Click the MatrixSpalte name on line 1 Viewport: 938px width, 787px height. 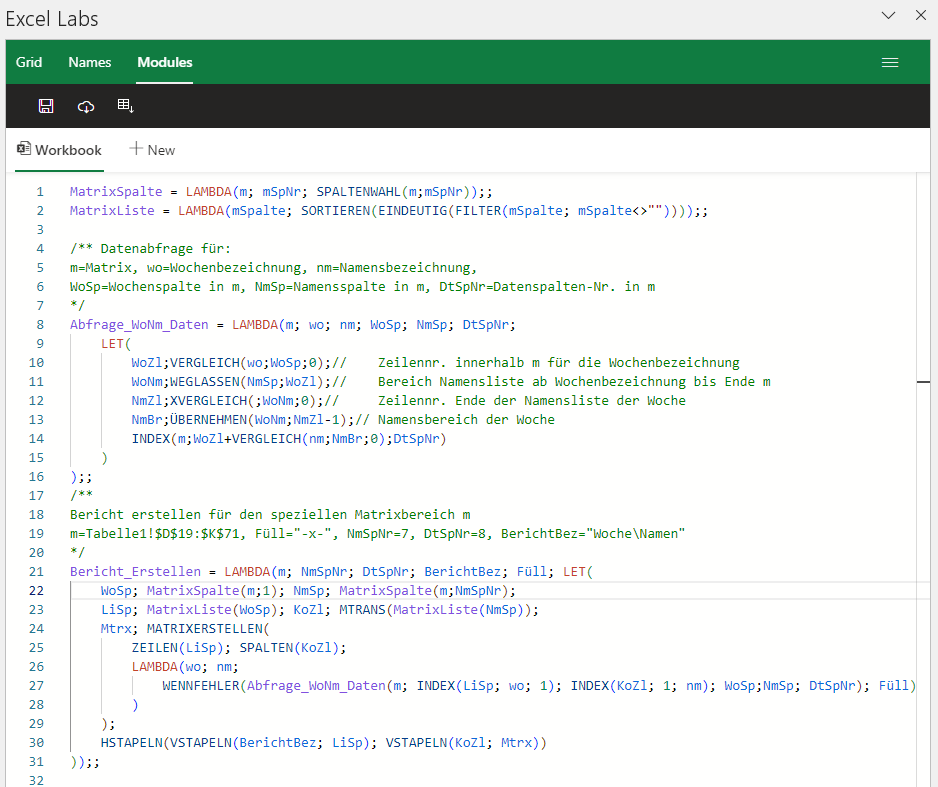tap(116, 192)
